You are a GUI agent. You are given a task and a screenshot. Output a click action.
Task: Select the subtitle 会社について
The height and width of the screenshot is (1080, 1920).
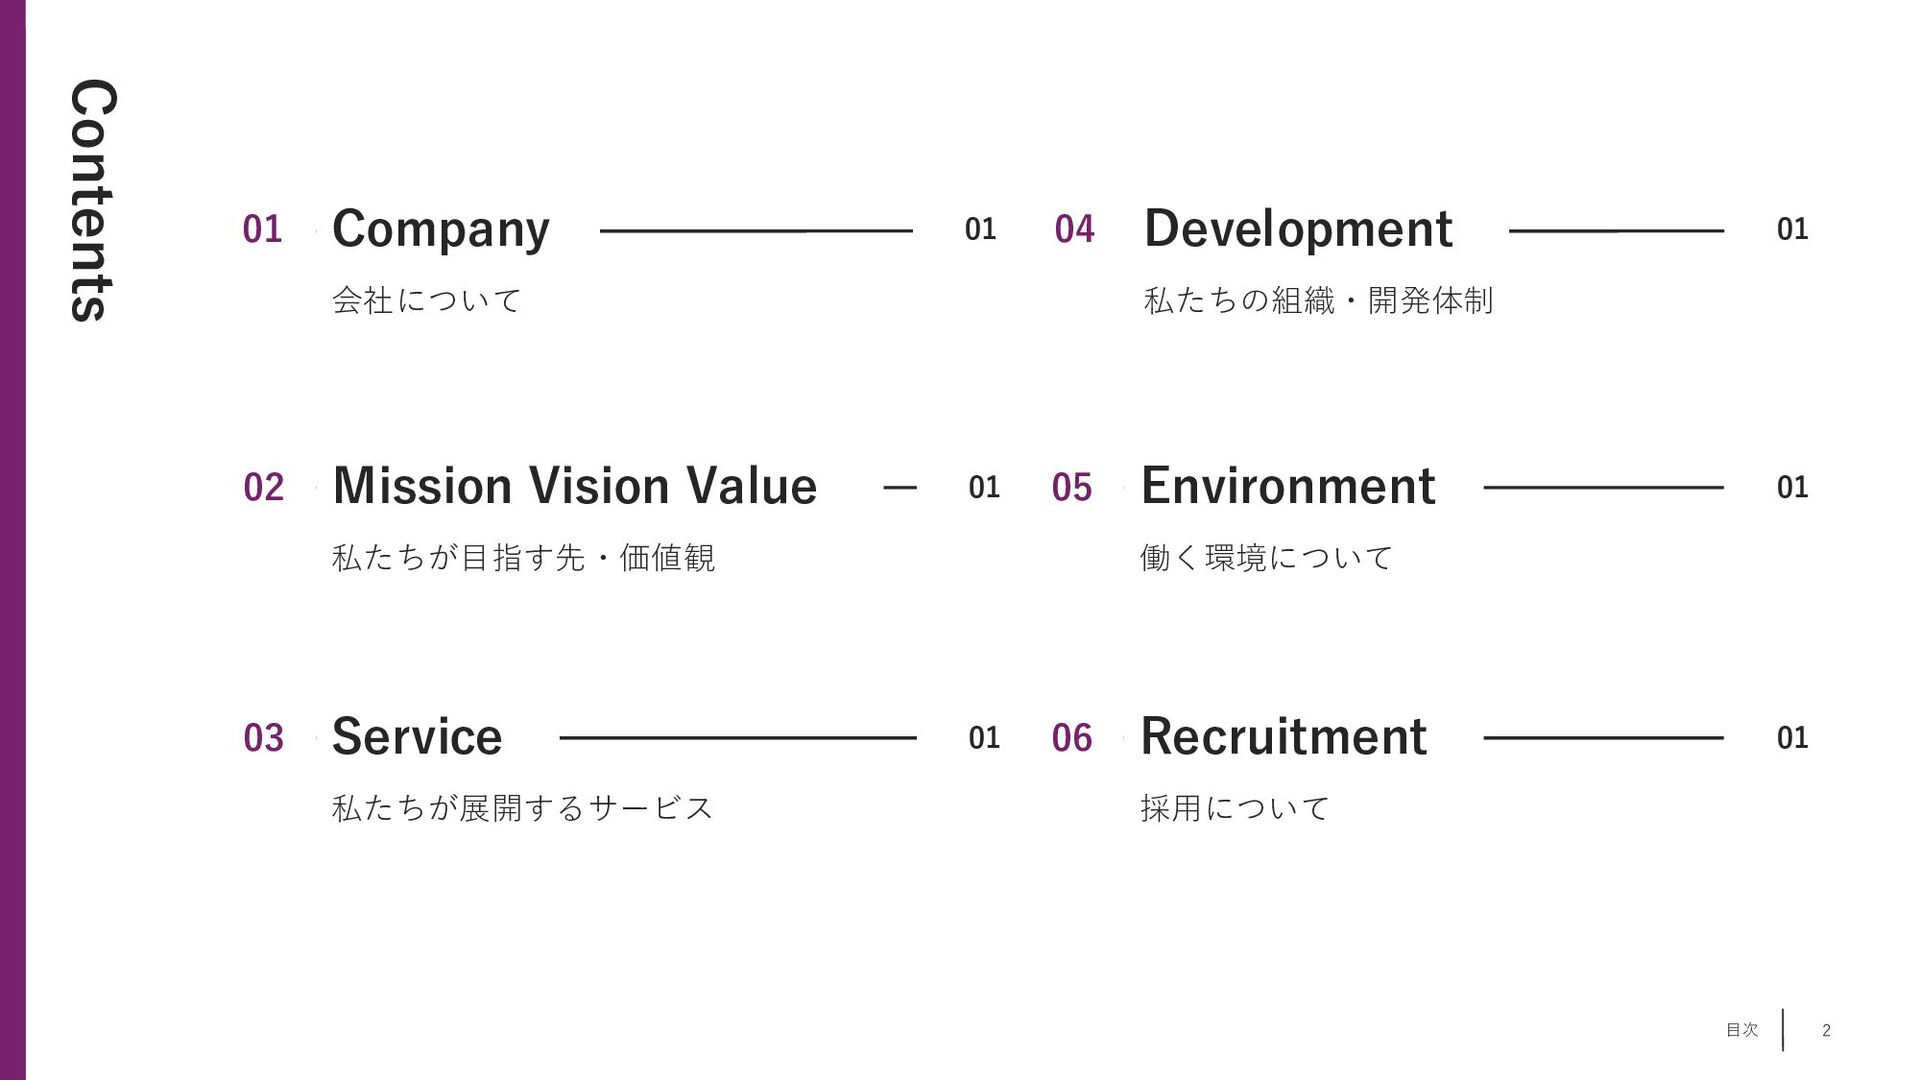coord(427,300)
